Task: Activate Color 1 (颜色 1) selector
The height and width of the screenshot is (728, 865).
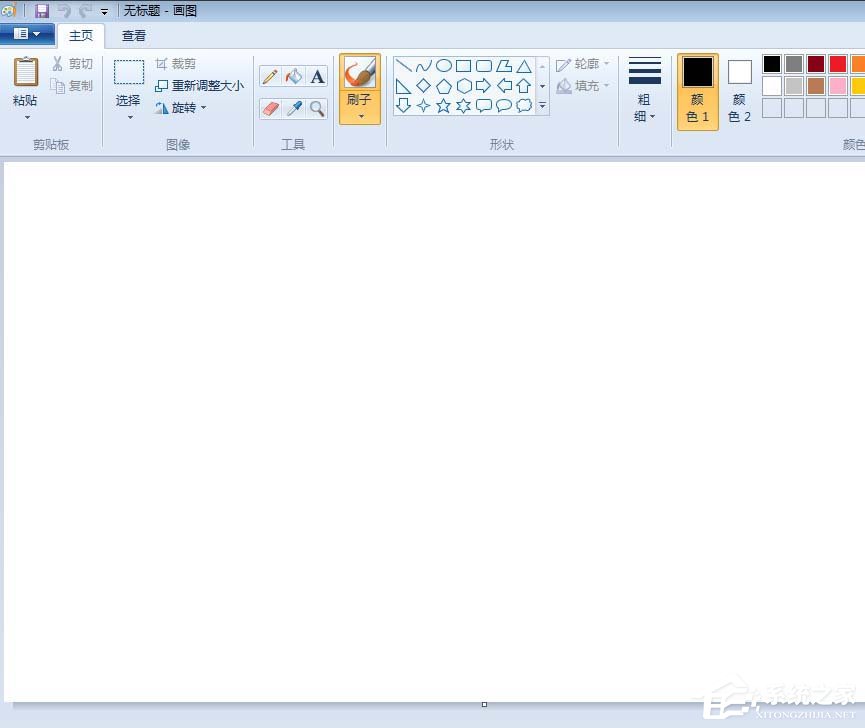Action: pos(698,92)
